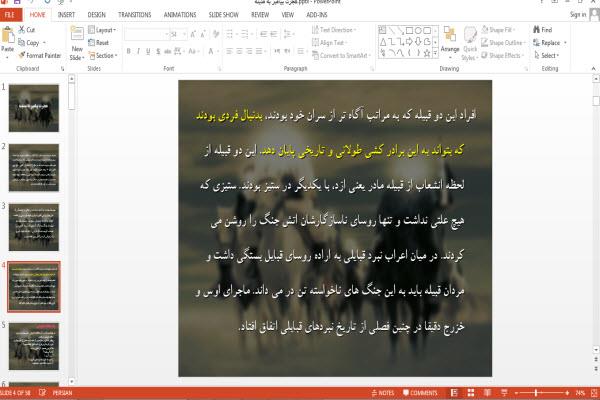Decrease list indent level
600x400 pixels.
[x=263, y=34]
